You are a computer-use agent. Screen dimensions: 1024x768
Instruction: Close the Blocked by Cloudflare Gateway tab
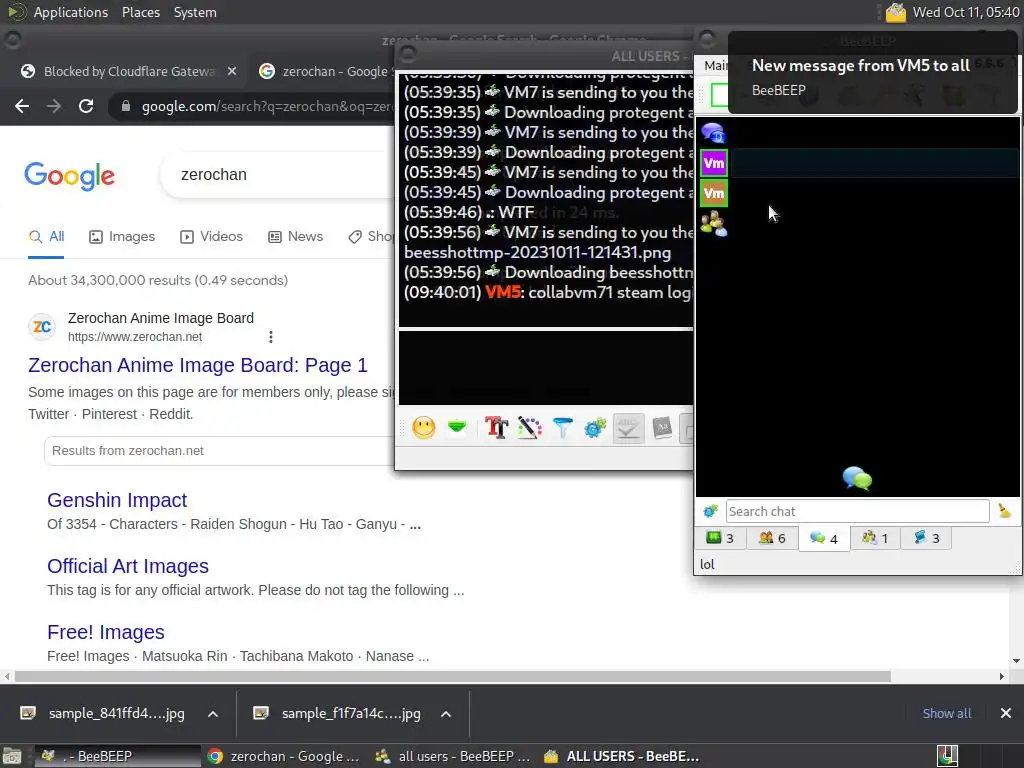click(232, 71)
